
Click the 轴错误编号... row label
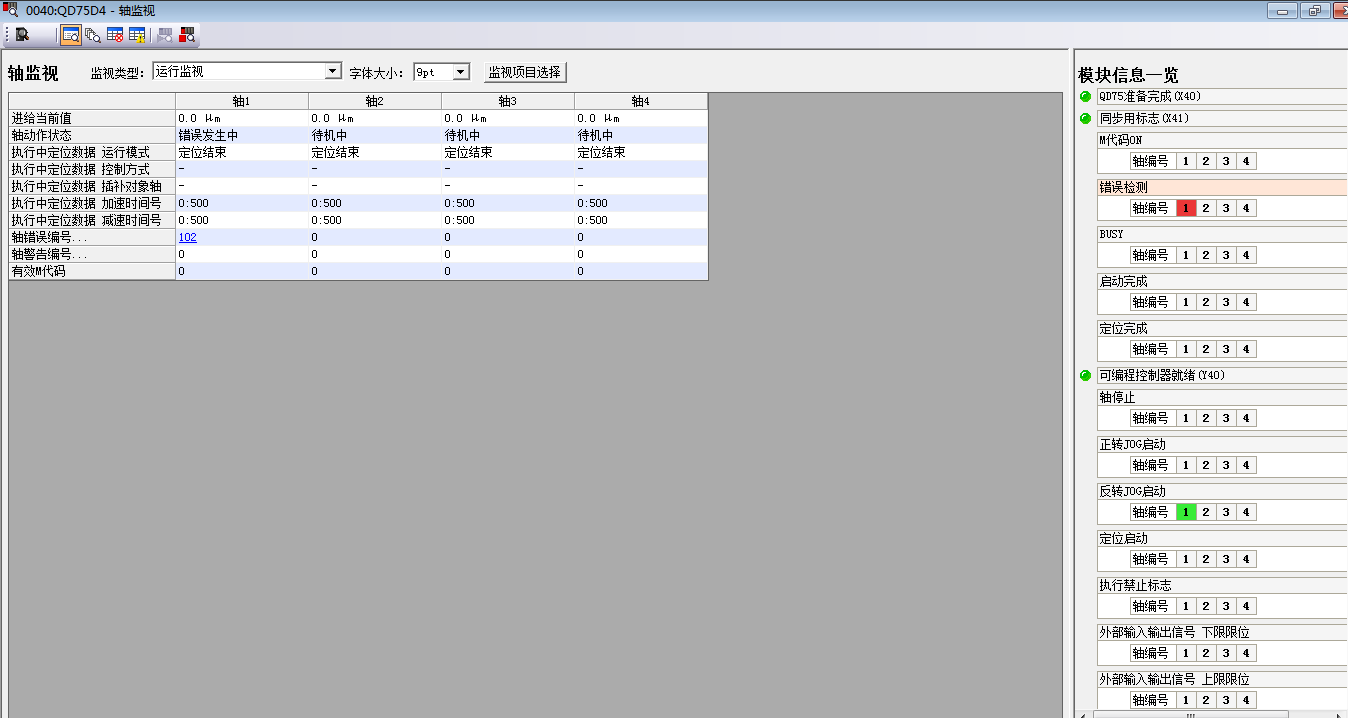[50, 238]
